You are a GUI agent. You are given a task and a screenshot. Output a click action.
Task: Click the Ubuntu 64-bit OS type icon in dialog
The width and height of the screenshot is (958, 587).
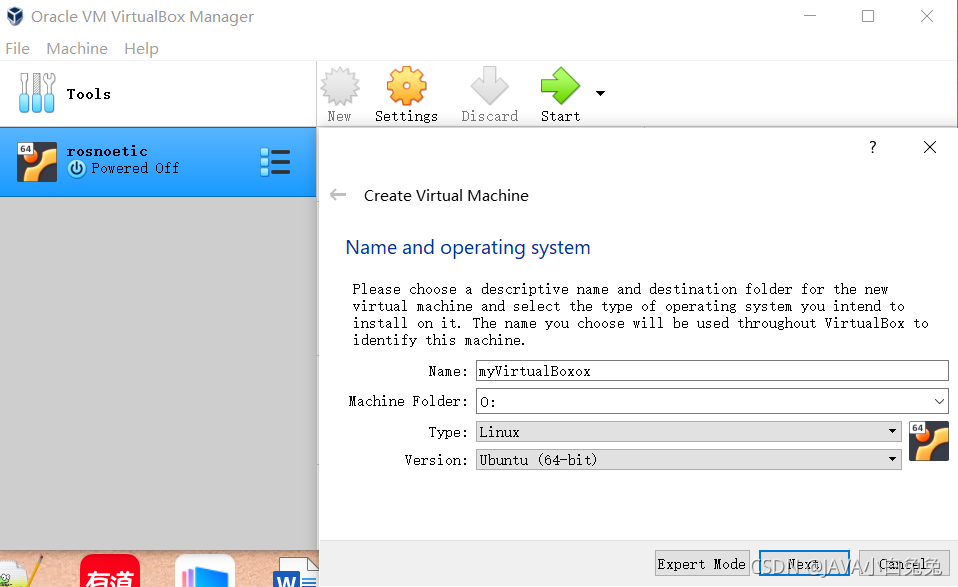[x=929, y=441]
